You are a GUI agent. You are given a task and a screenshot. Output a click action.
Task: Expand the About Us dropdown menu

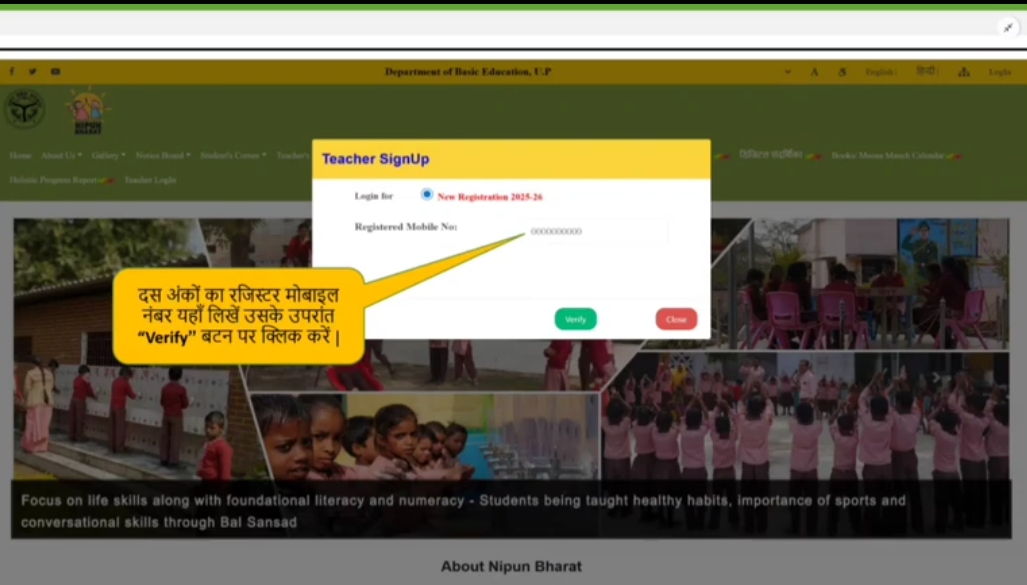[60, 155]
